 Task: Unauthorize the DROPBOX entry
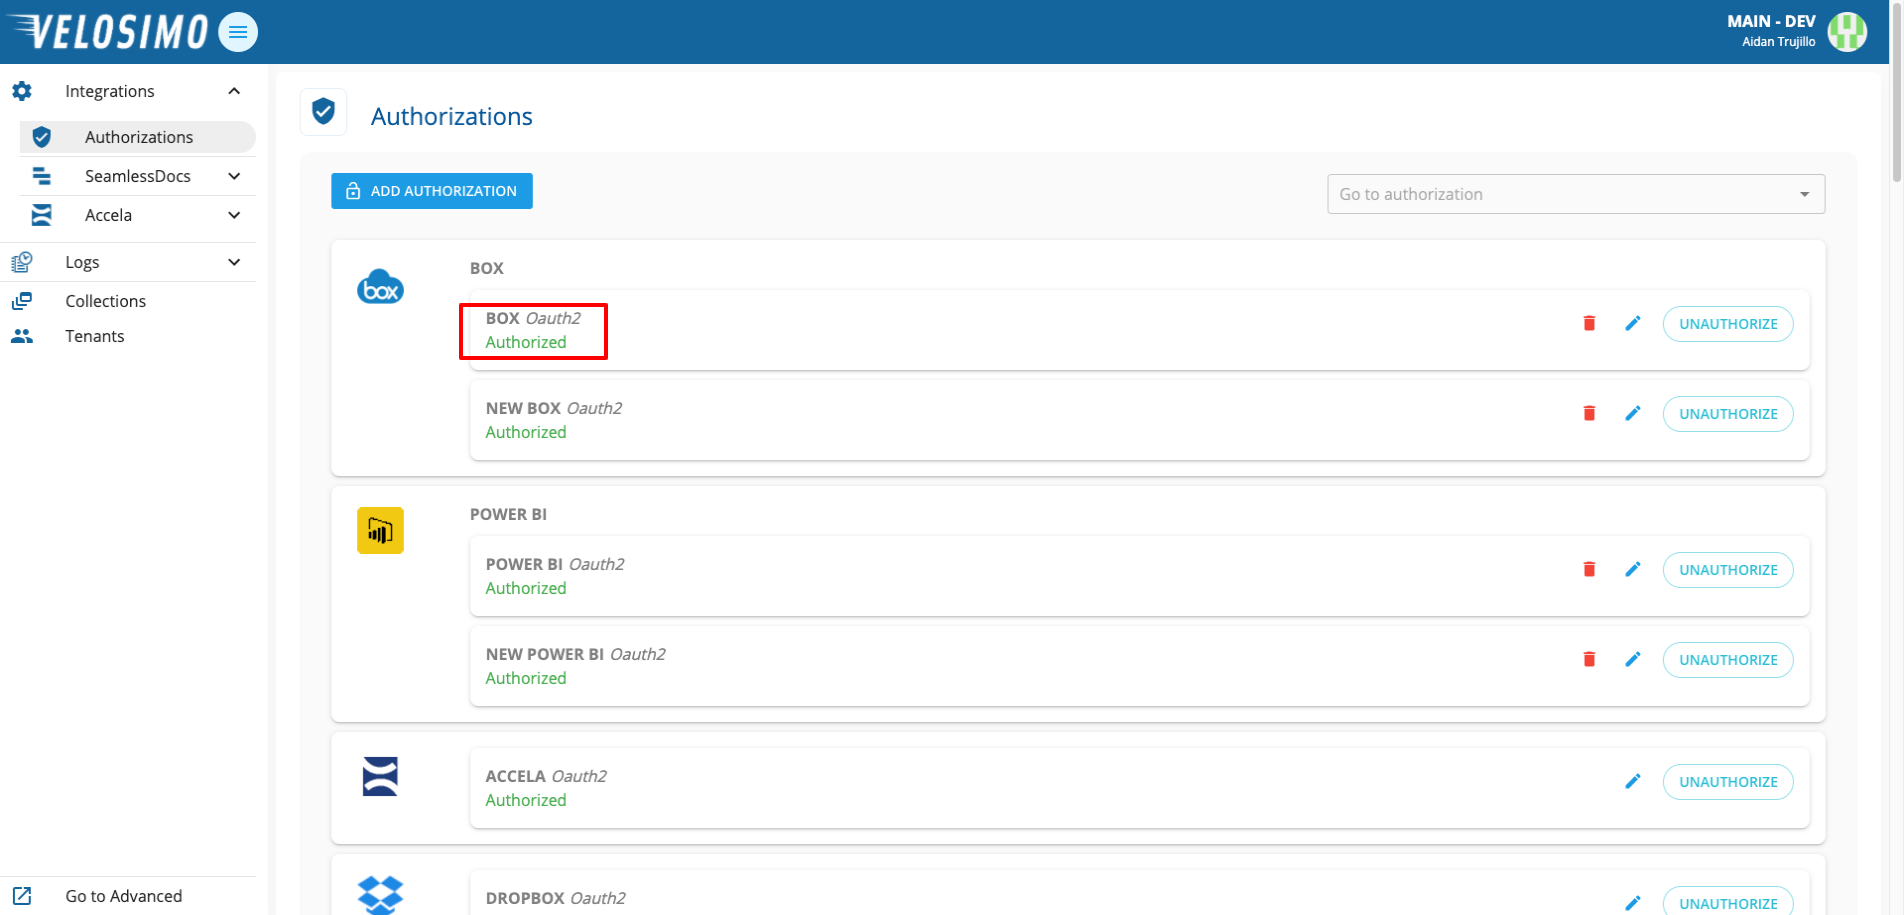click(x=1728, y=902)
